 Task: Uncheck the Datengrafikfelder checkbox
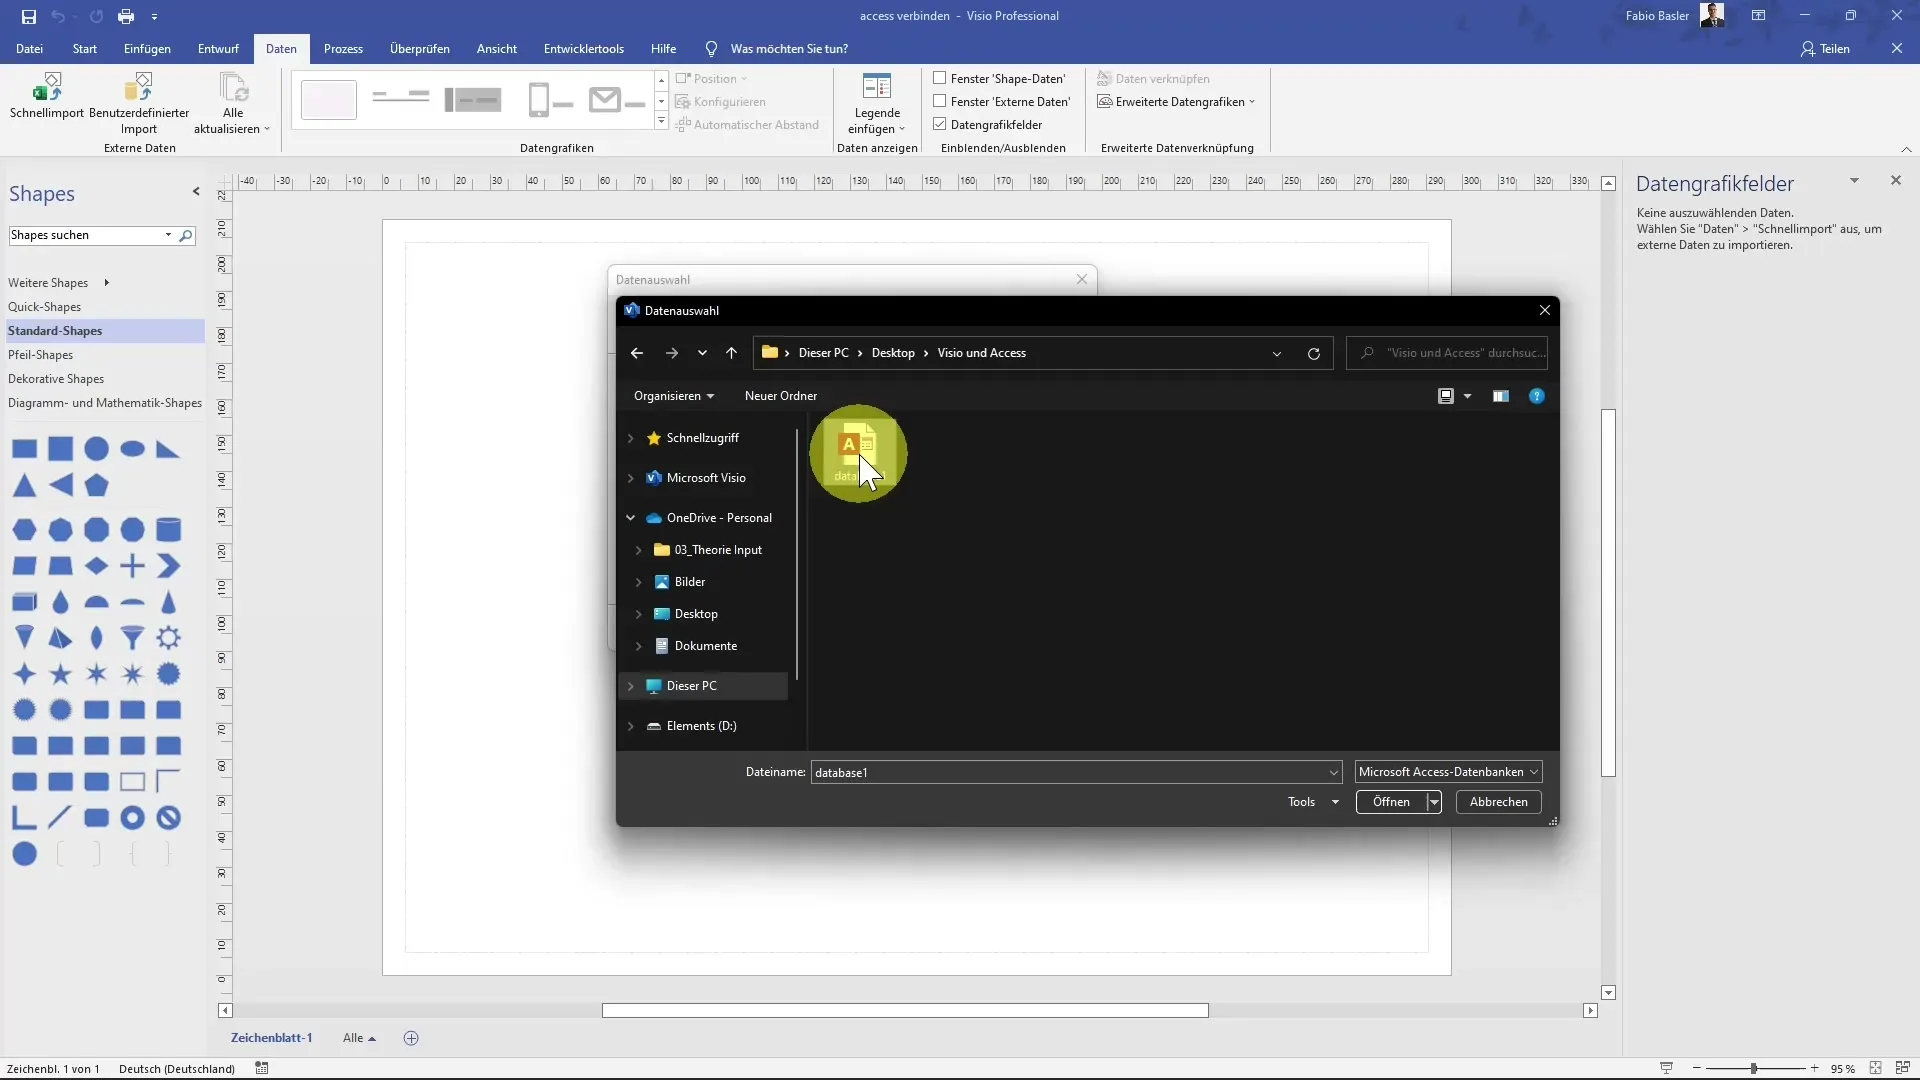(x=940, y=124)
